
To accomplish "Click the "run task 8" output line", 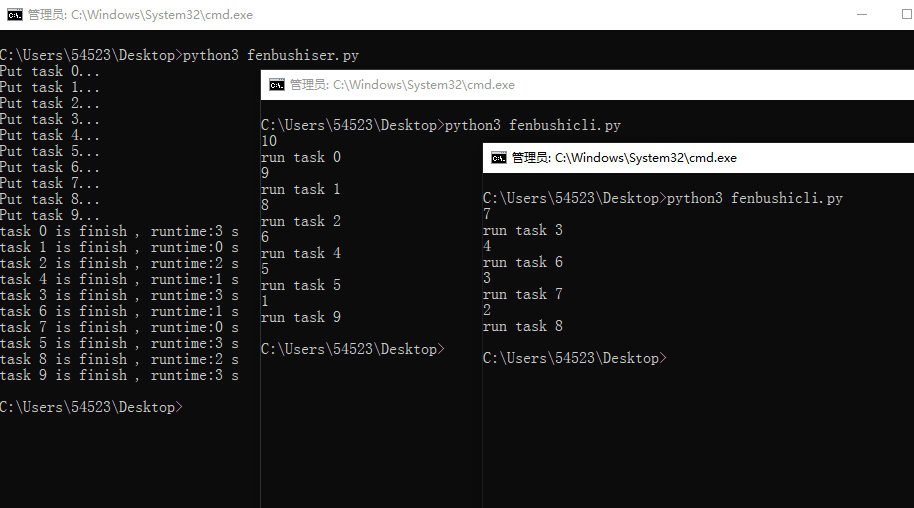I will (x=522, y=326).
